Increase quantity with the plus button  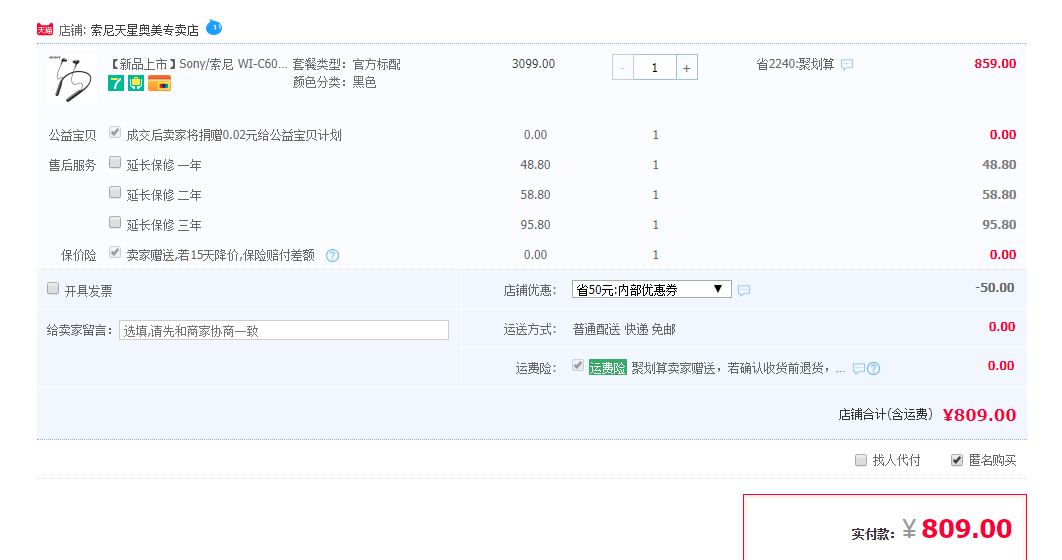tap(687, 68)
